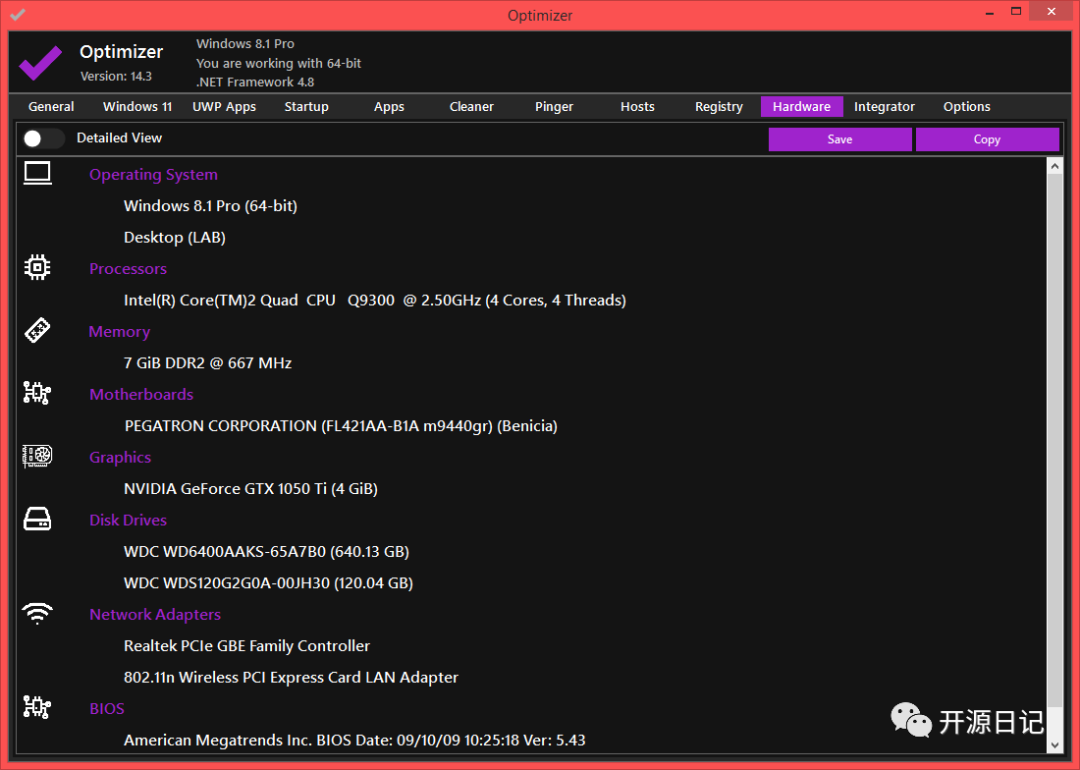Click the Detailed View label

[x=119, y=138]
